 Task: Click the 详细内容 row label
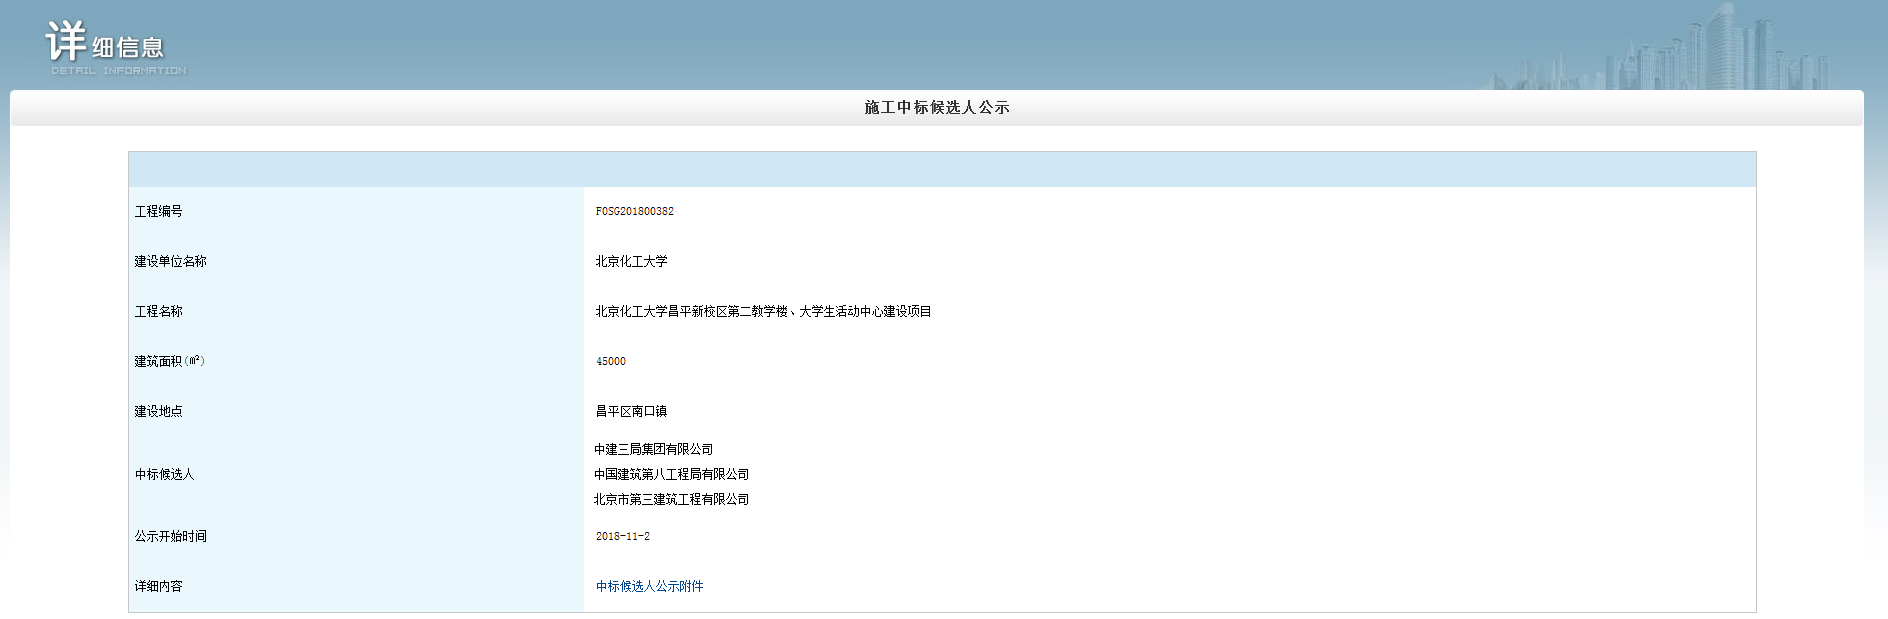[x=159, y=587]
